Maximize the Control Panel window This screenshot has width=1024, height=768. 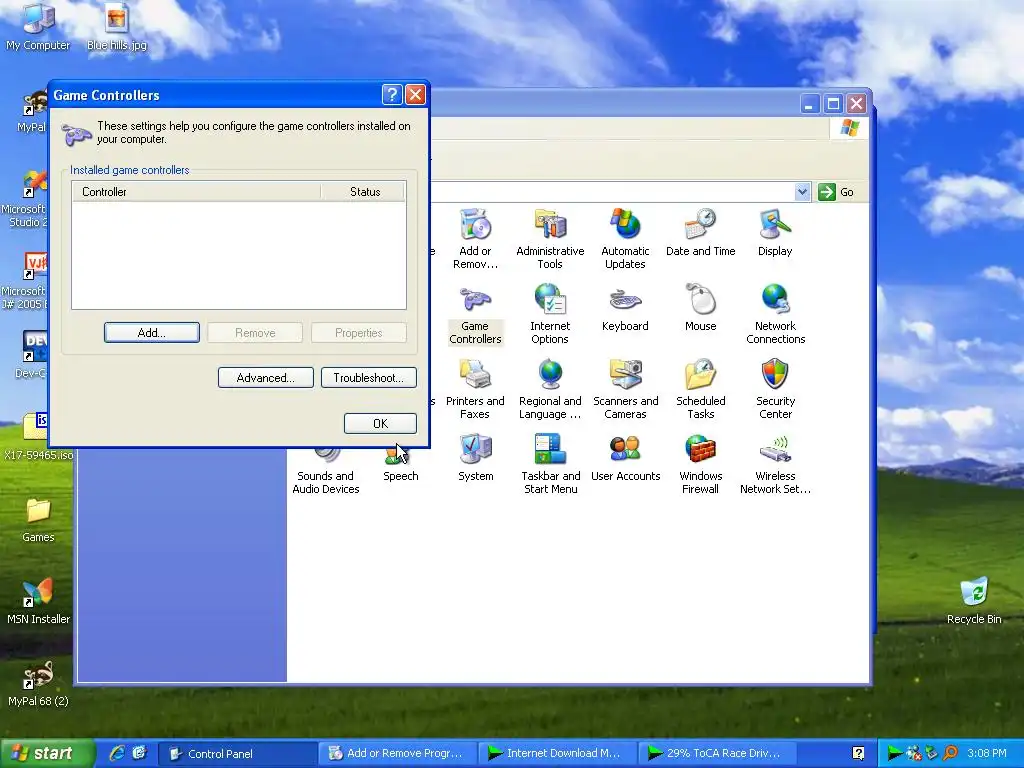pyautogui.click(x=833, y=103)
